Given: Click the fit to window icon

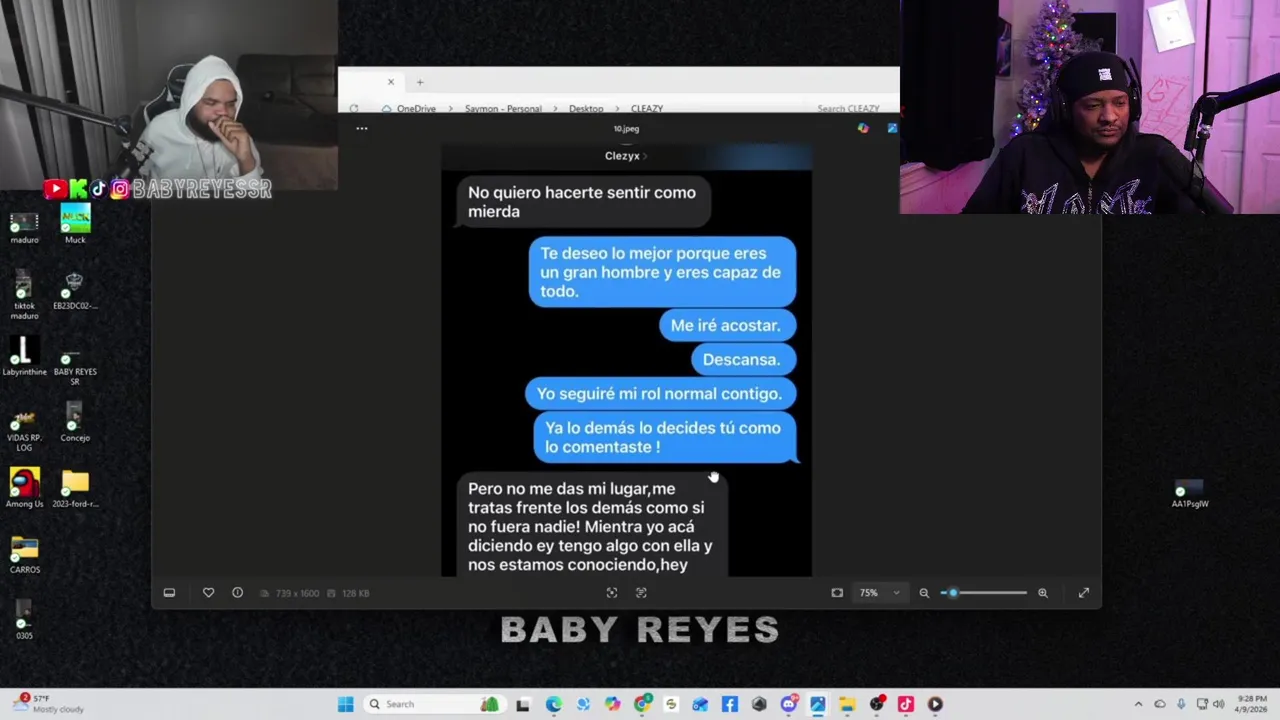Looking at the screenshot, I should pyautogui.click(x=837, y=593).
